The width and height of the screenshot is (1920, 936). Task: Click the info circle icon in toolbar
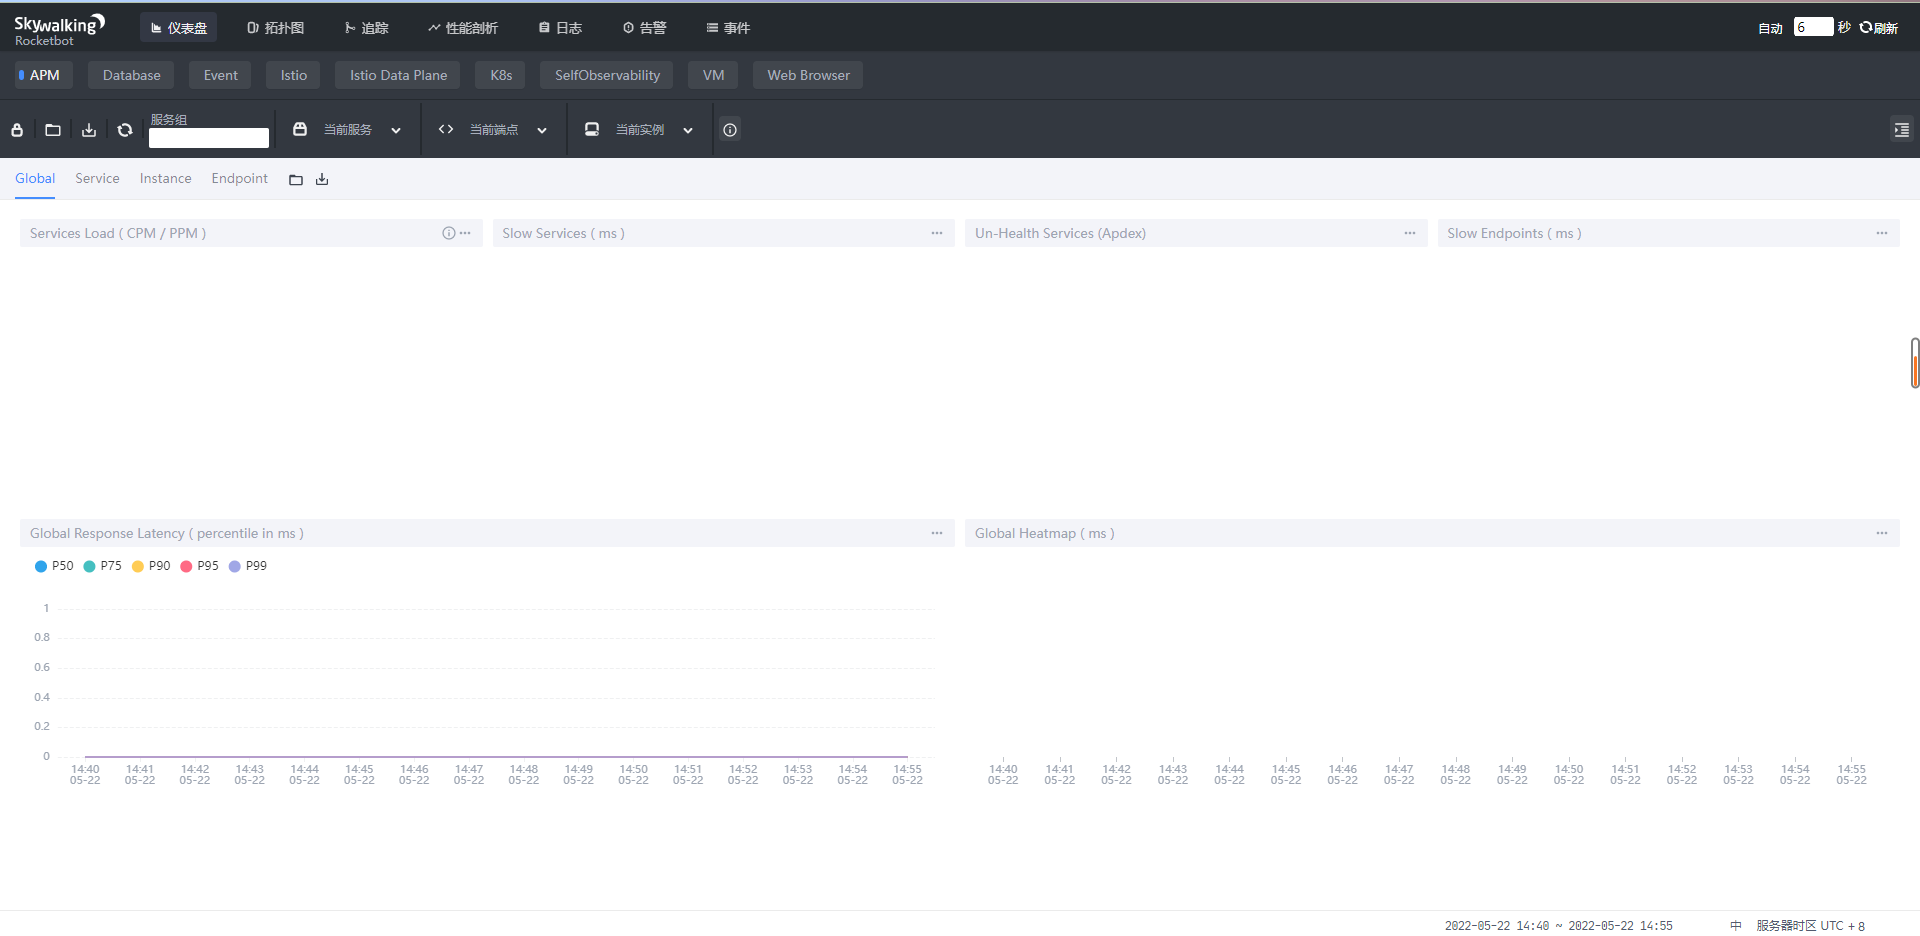[730, 130]
